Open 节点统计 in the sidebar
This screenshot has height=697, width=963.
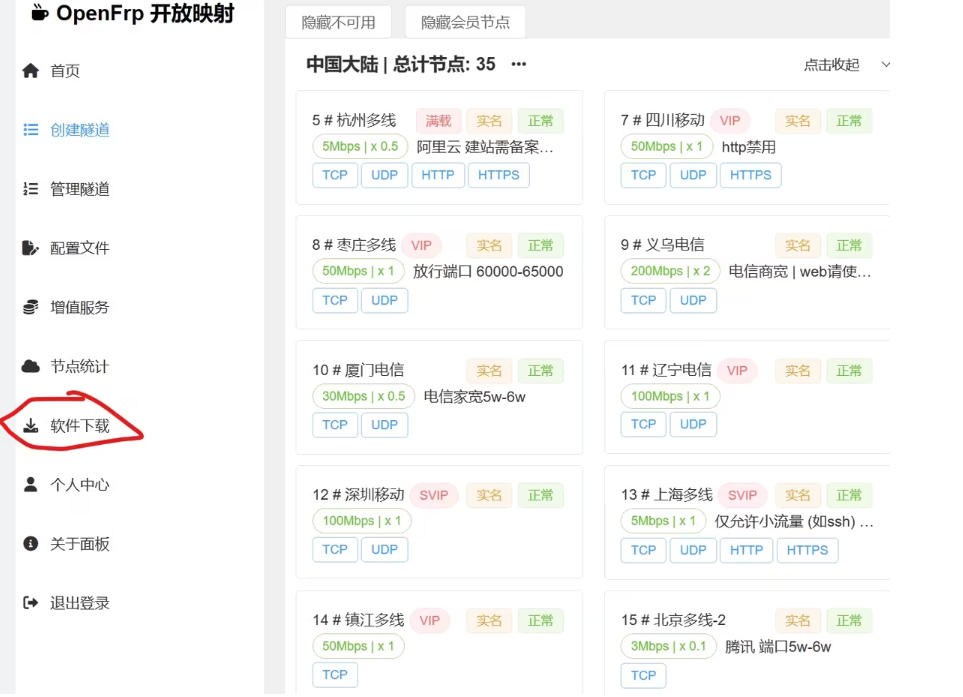(80, 367)
